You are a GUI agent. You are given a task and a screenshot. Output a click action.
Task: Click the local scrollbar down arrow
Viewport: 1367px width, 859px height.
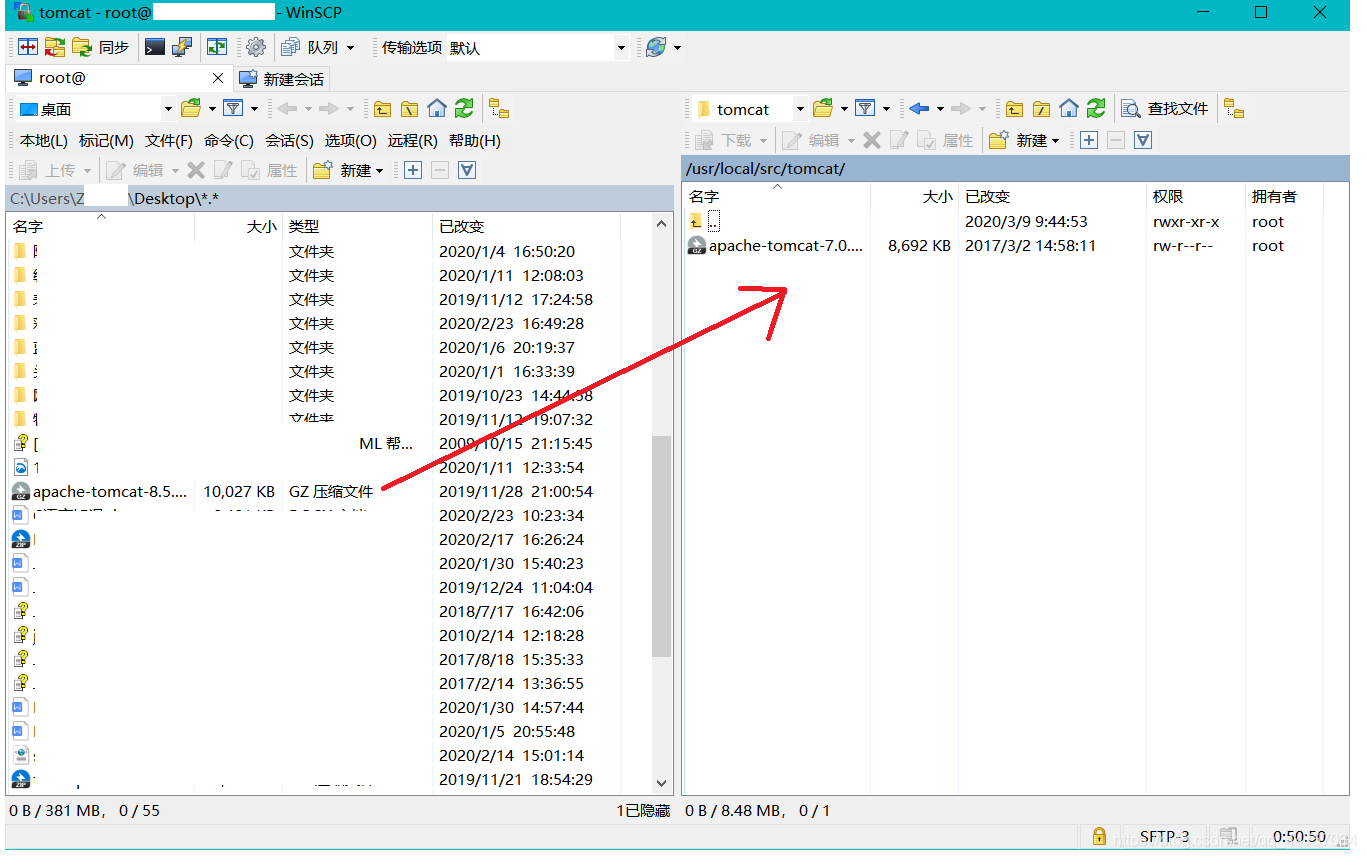[x=661, y=783]
